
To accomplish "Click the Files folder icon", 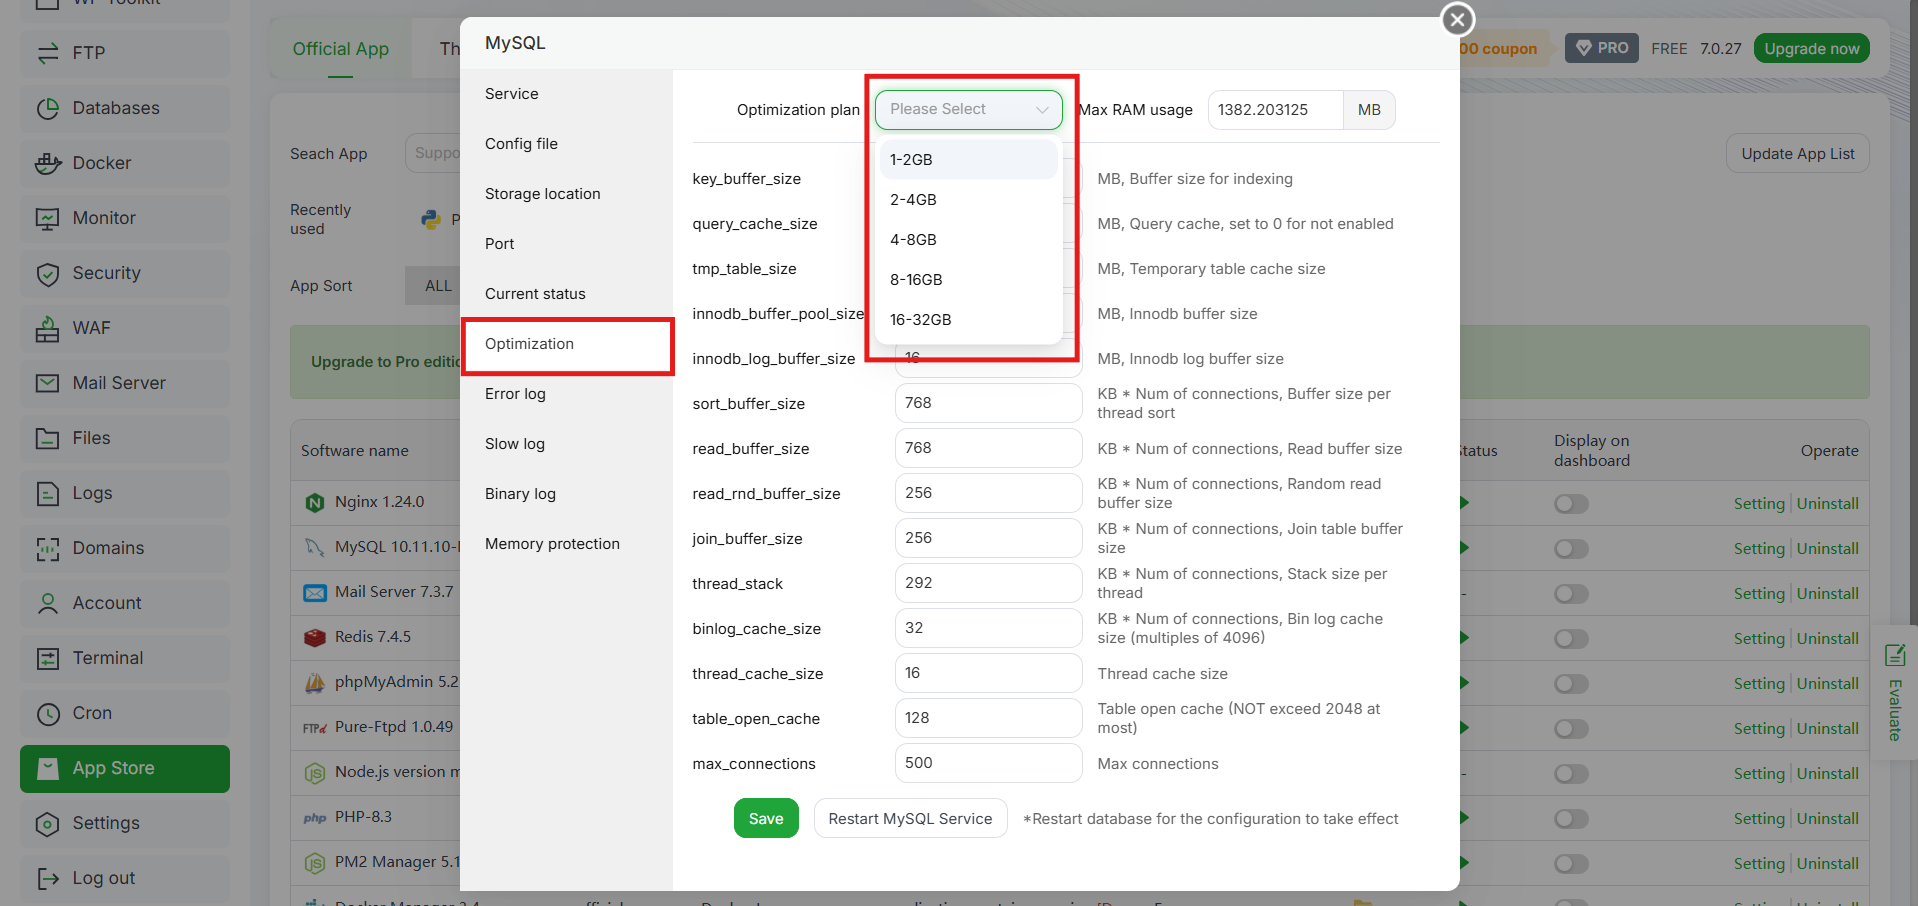I will [48, 438].
